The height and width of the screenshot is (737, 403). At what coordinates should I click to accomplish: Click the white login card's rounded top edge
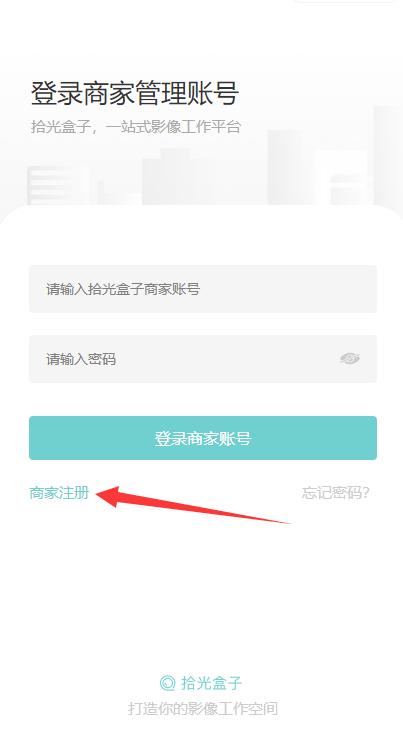201,207
